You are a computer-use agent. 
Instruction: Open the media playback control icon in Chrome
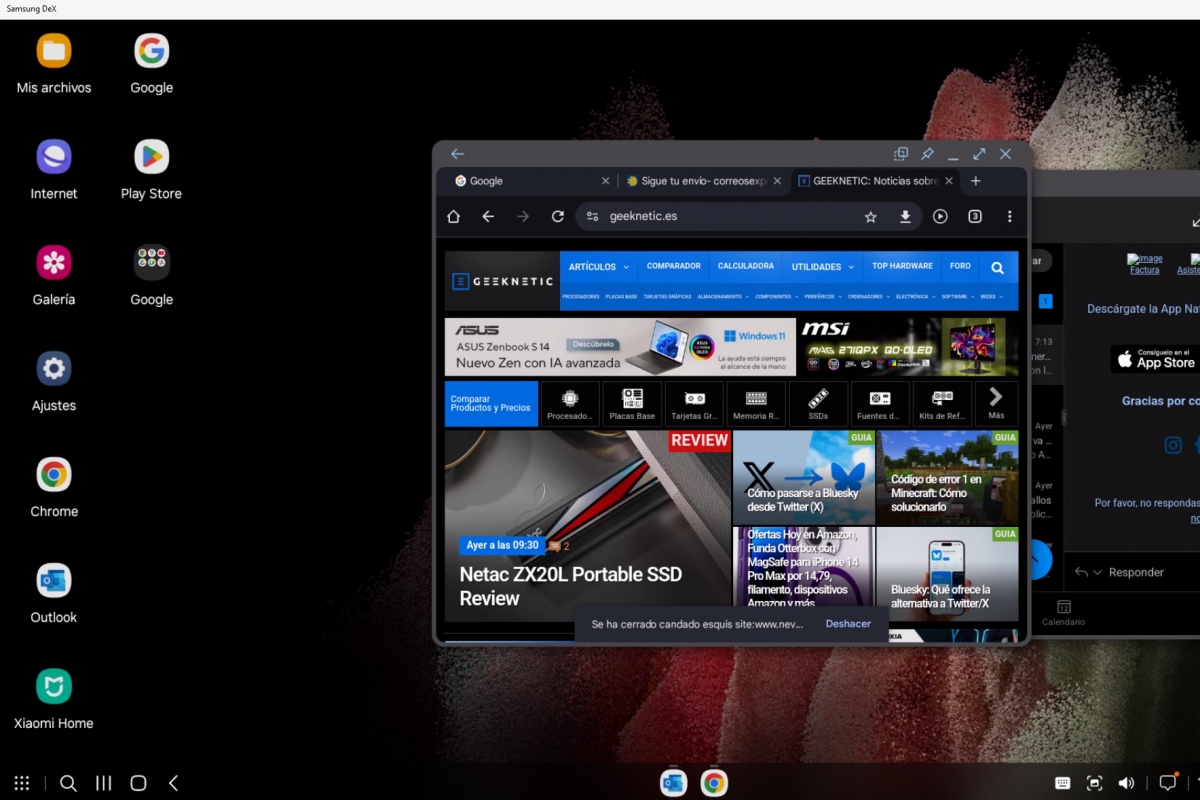point(940,216)
